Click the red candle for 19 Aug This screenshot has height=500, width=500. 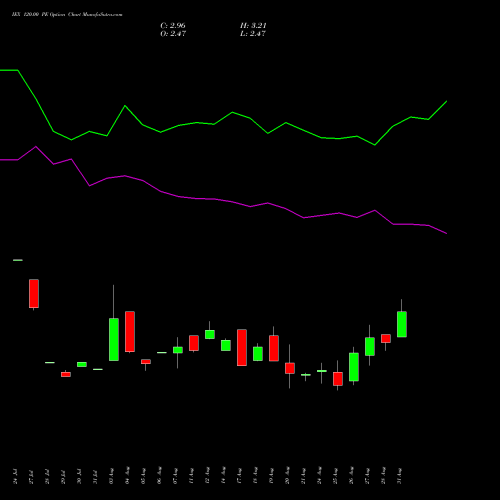tap(274, 348)
